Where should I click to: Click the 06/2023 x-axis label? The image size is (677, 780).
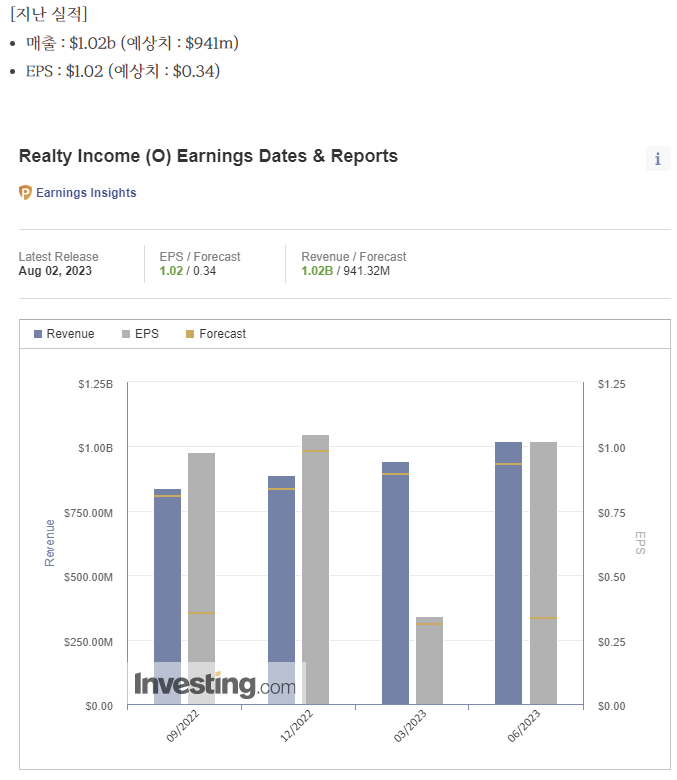point(524,726)
